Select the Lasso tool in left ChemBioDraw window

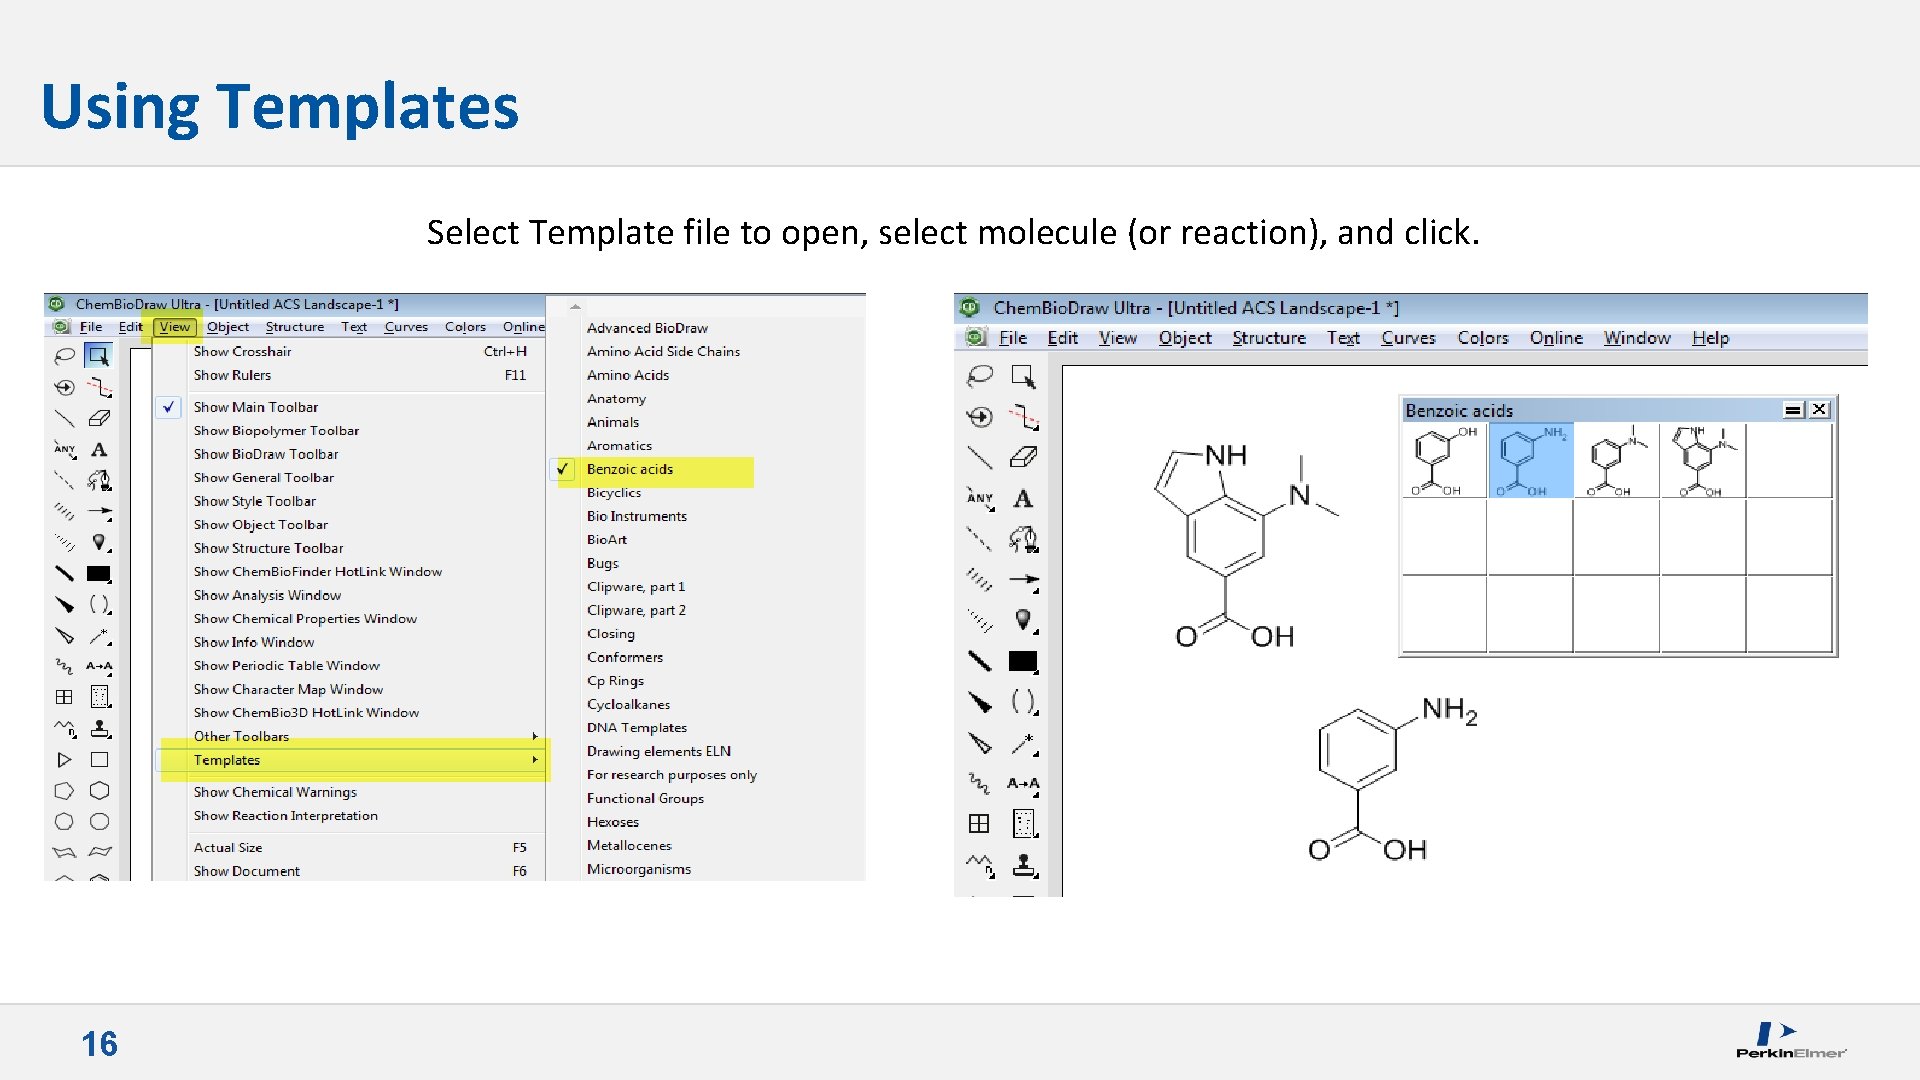64,355
